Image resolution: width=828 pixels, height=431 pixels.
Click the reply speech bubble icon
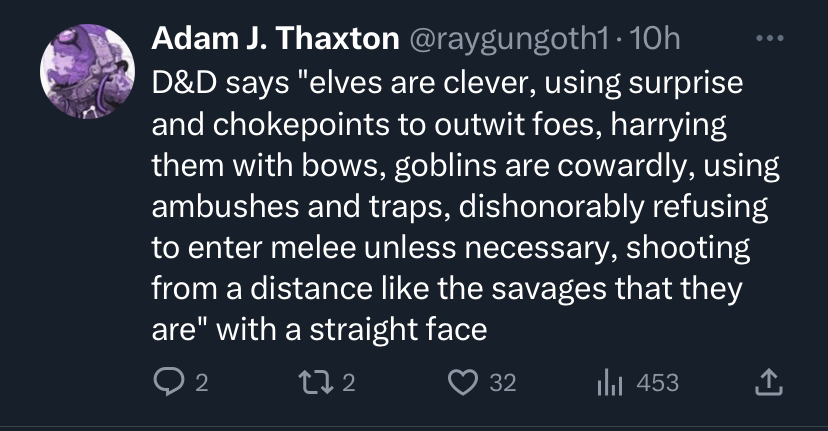click(167, 382)
